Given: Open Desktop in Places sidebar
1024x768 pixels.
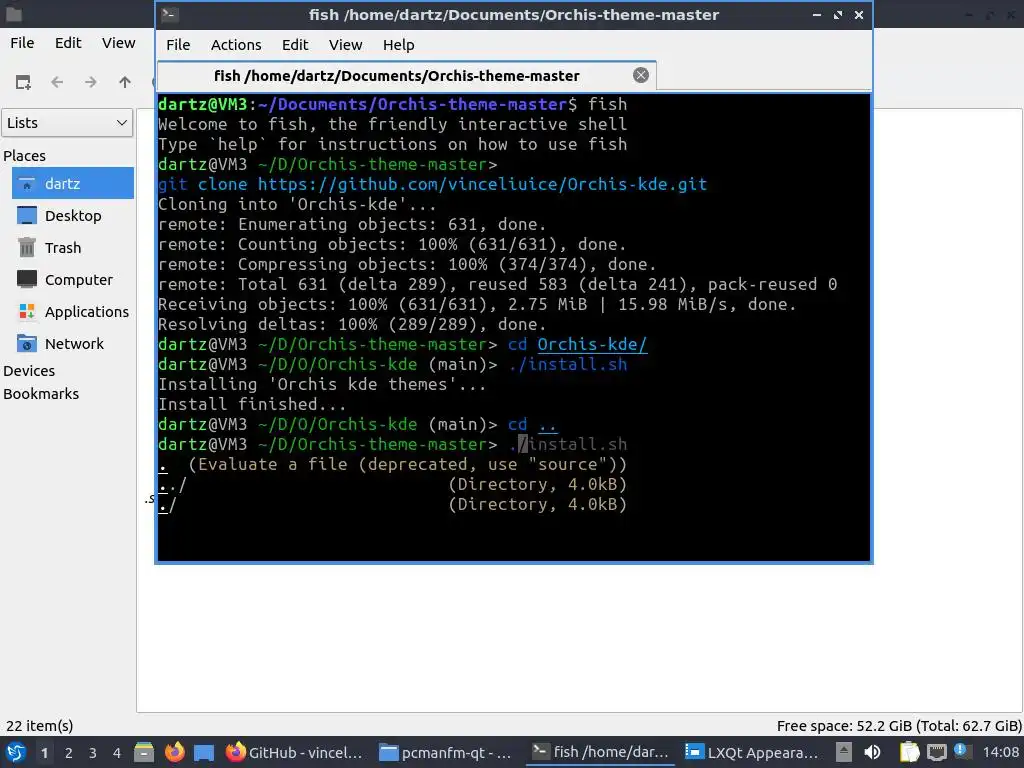Looking at the screenshot, I should pos(72,216).
